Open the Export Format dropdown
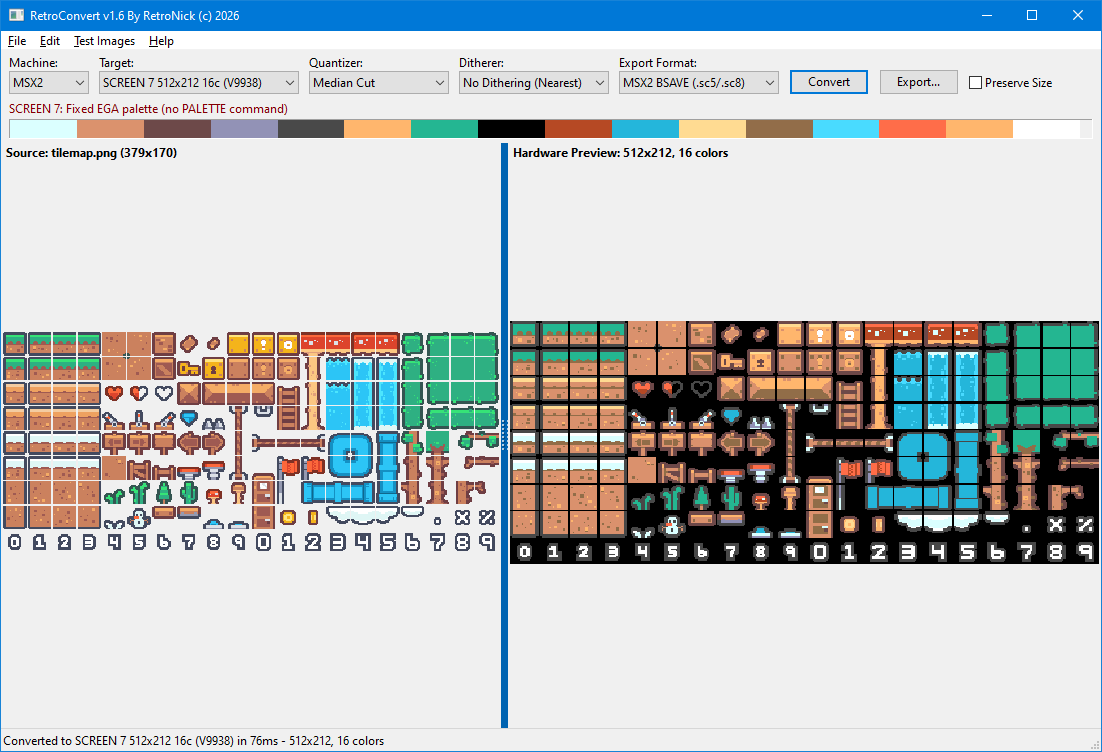The image size is (1102, 752). pos(699,83)
